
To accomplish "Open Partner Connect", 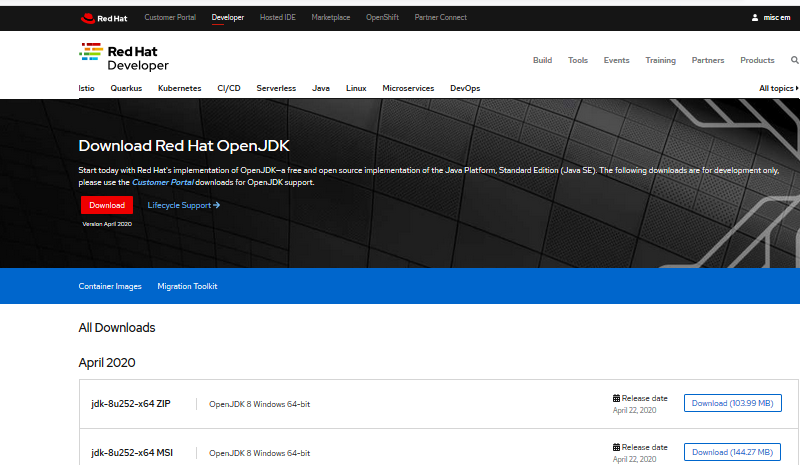I will pyautogui.click(x=440, y=17).
